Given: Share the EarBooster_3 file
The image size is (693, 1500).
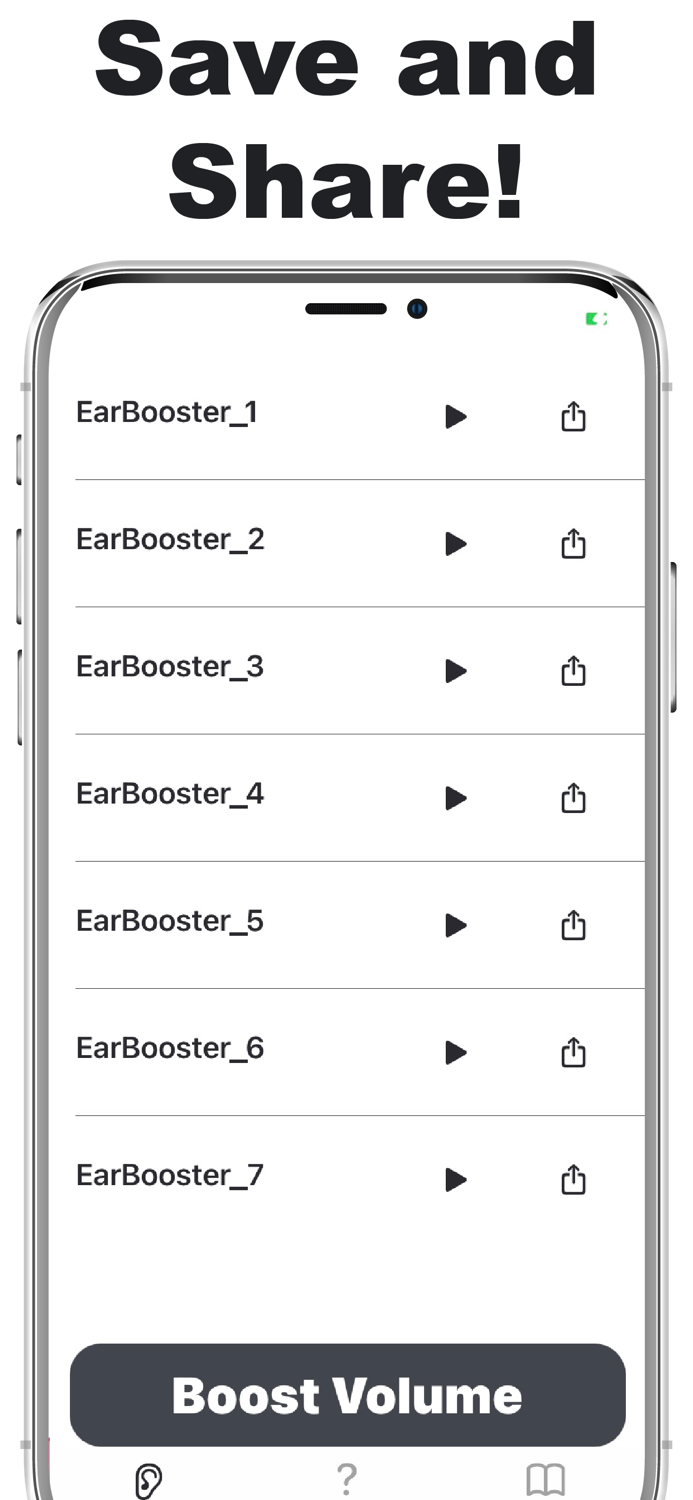Looking at the screenshot, I should point(573,671).
